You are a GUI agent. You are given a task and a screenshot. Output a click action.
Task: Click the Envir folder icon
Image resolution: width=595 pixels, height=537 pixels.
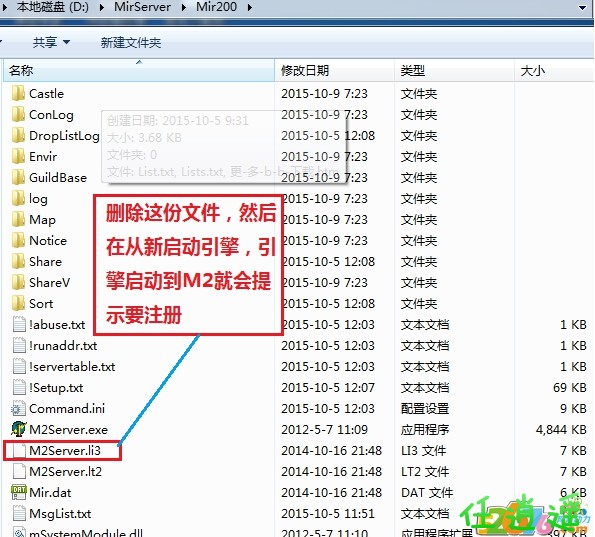tap(18, 156)
